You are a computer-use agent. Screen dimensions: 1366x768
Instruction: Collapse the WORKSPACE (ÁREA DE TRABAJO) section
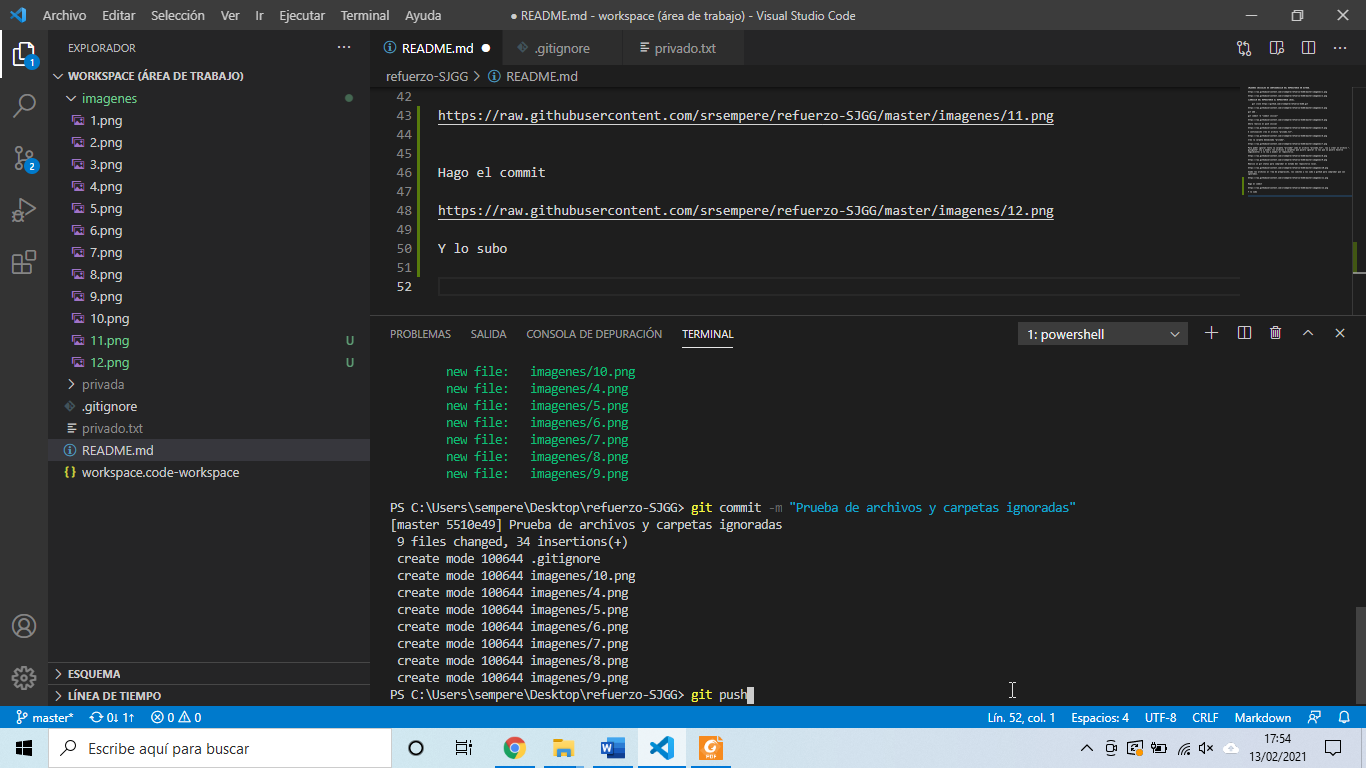pos(209,76)
